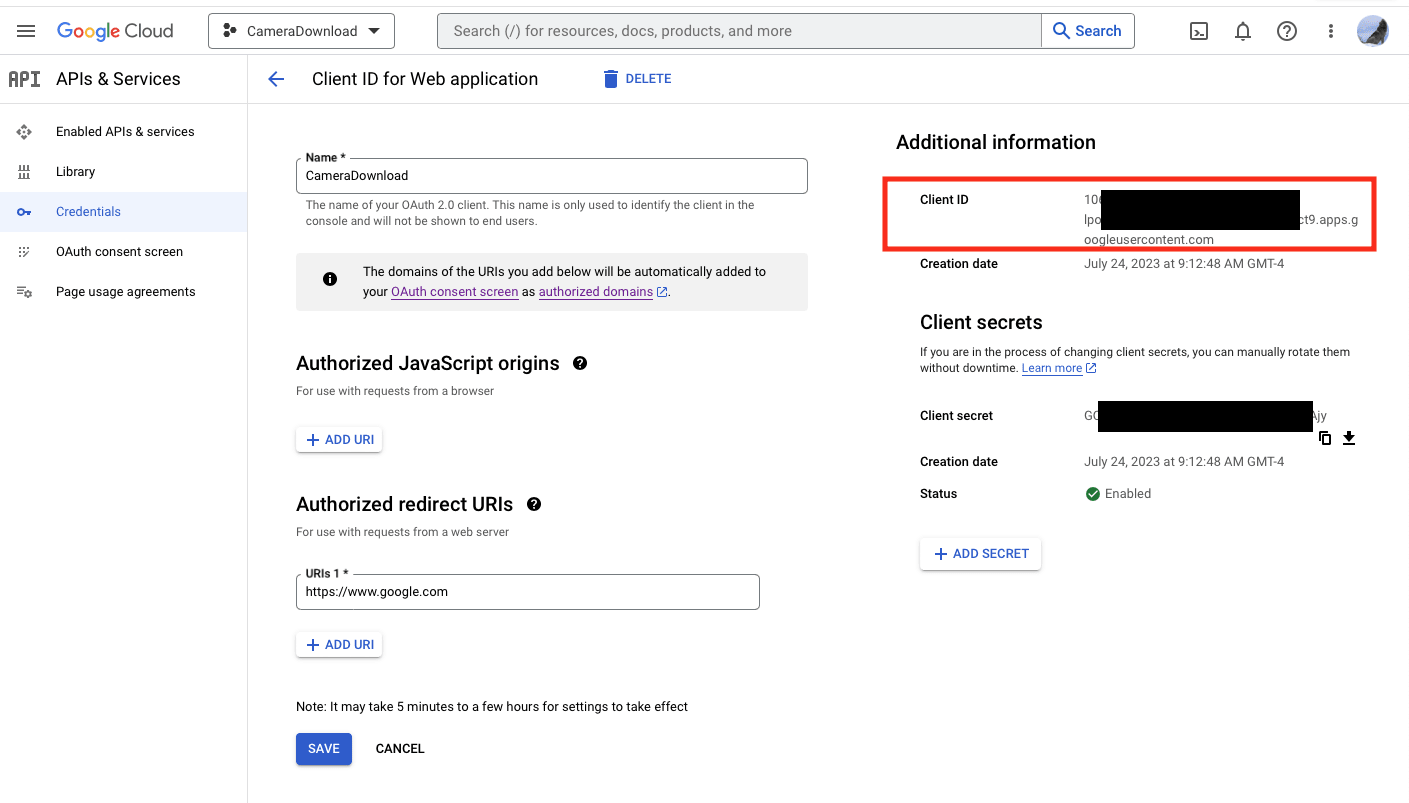The image size is (1409, 803).
Task: Open the CameraDownload project selector dropdown
Action: [301, 31]
